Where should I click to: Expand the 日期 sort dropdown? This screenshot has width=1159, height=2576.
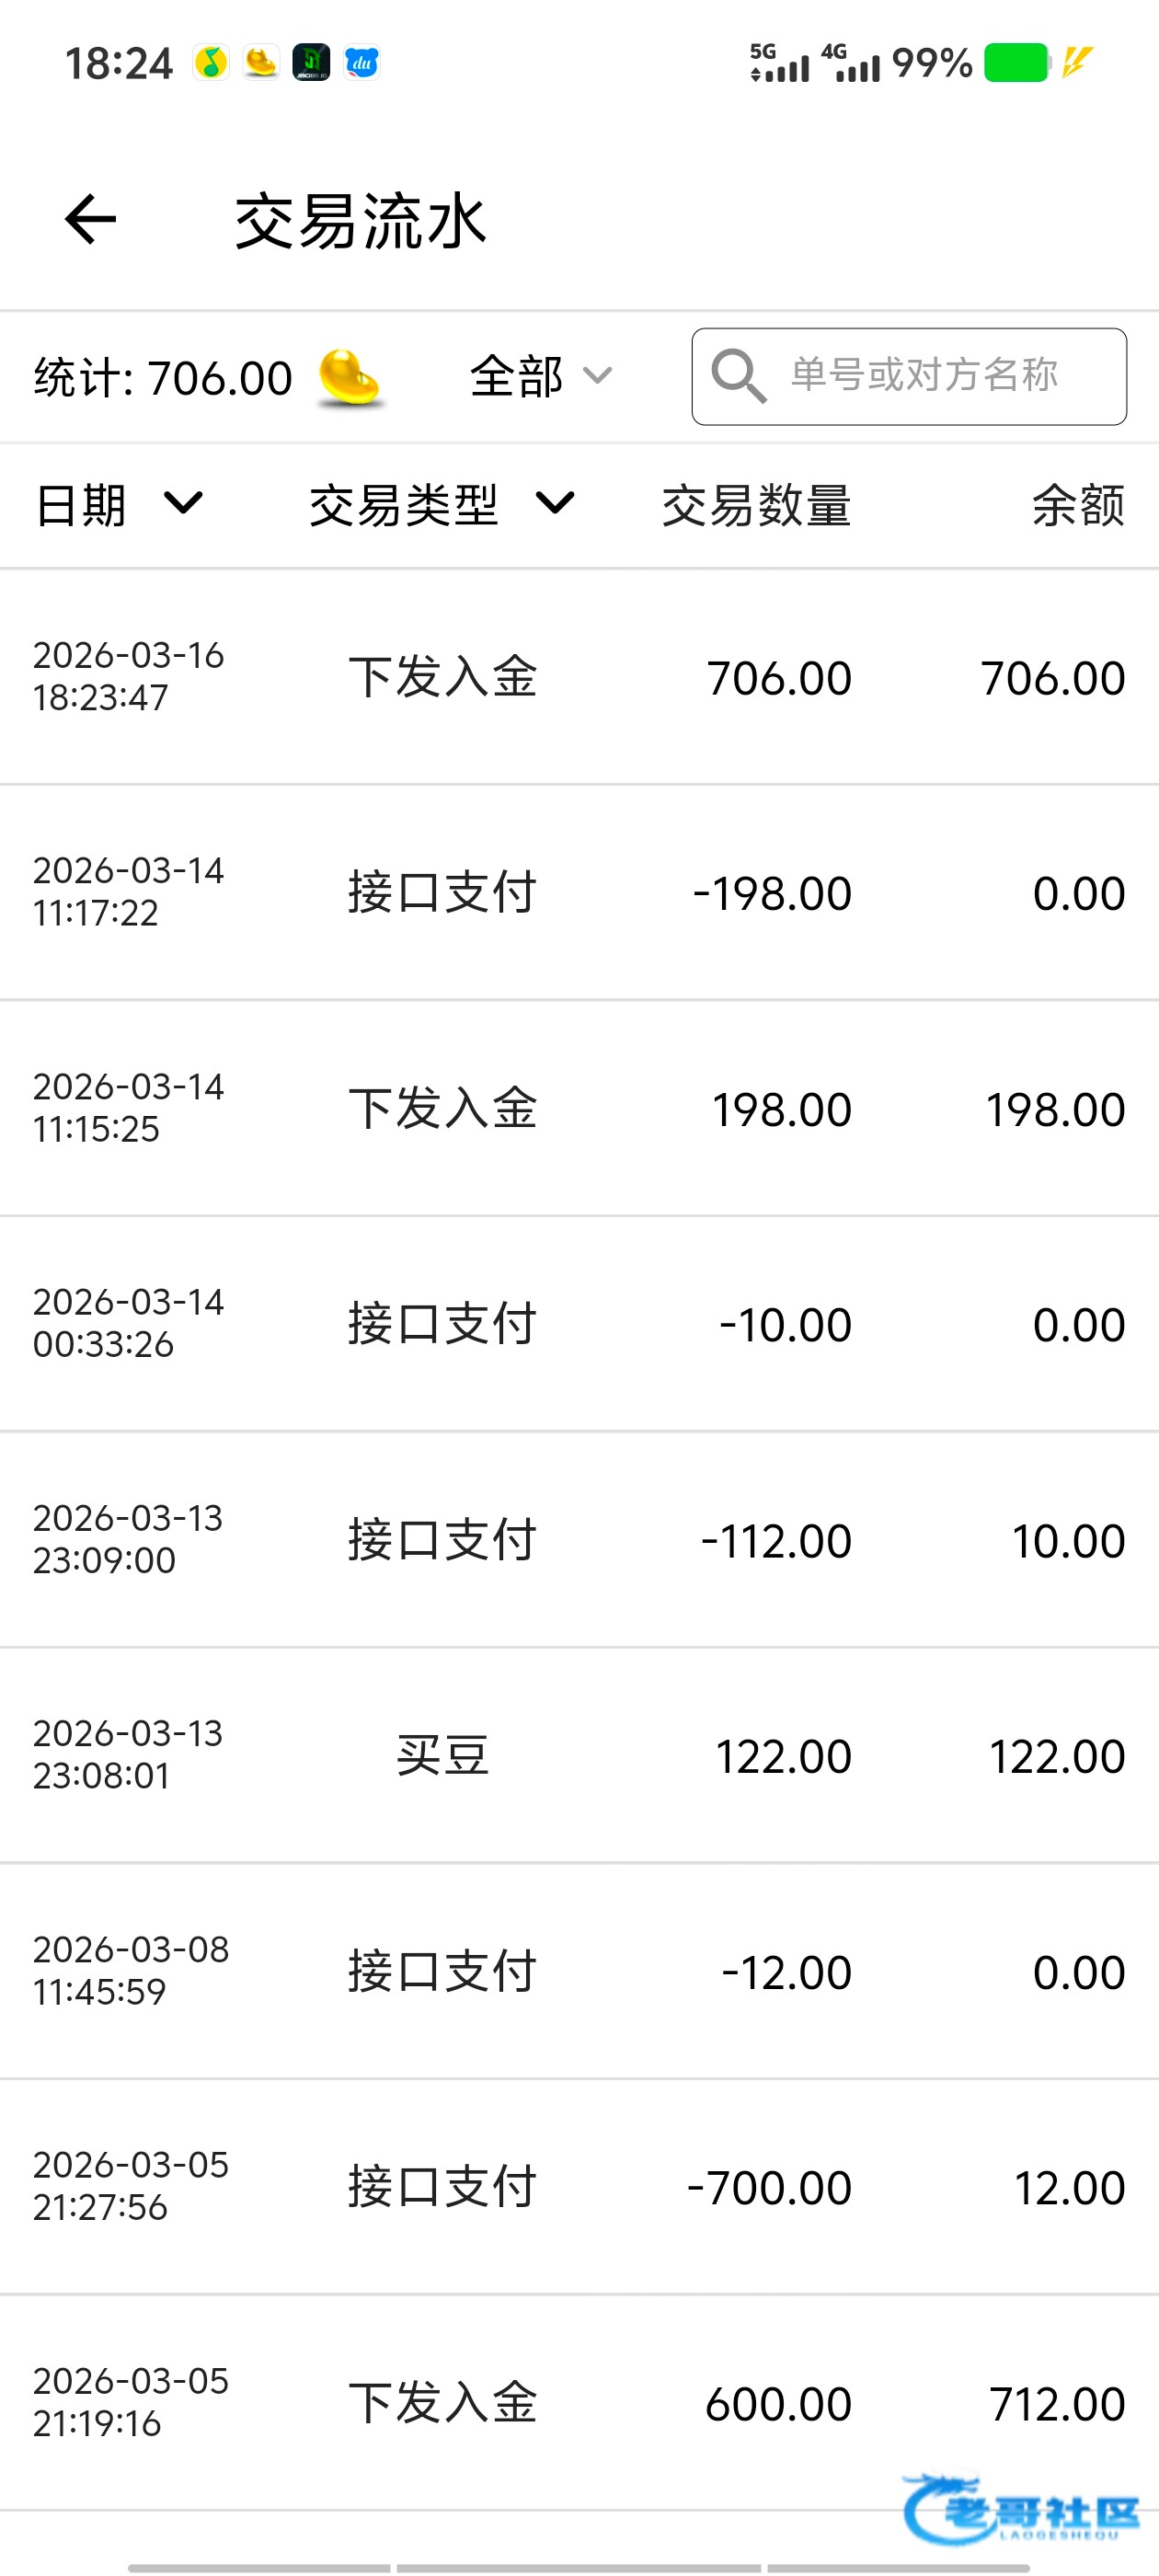click(x=119, y=505)
